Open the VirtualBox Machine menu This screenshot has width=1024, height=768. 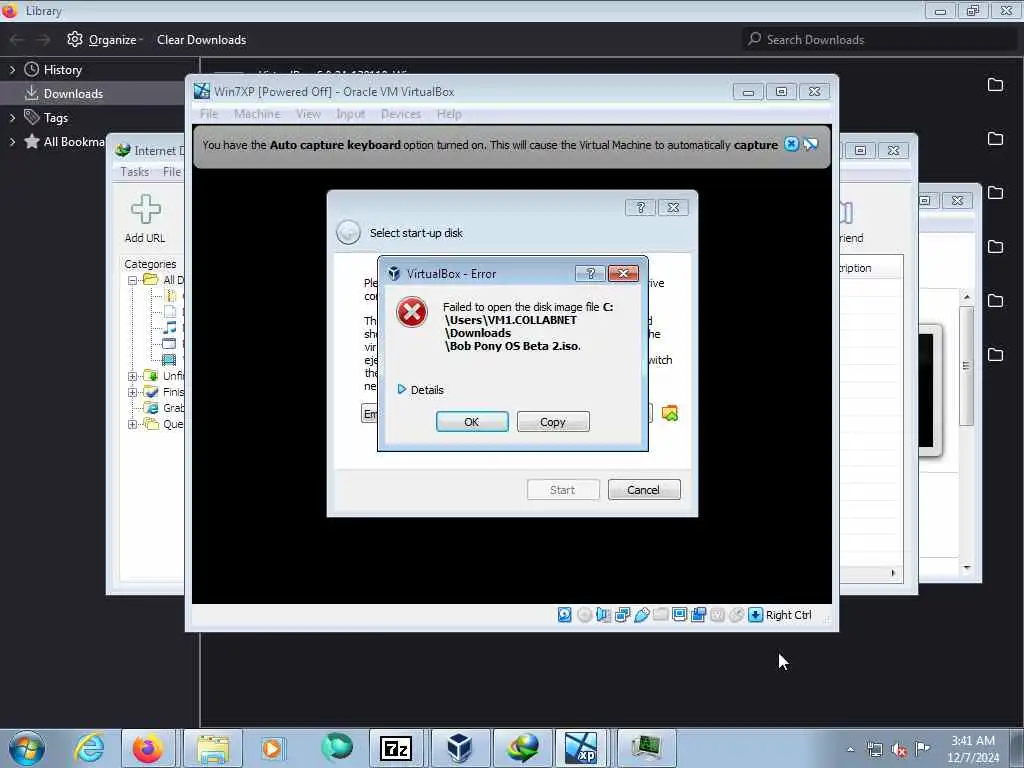pos(257,114)
